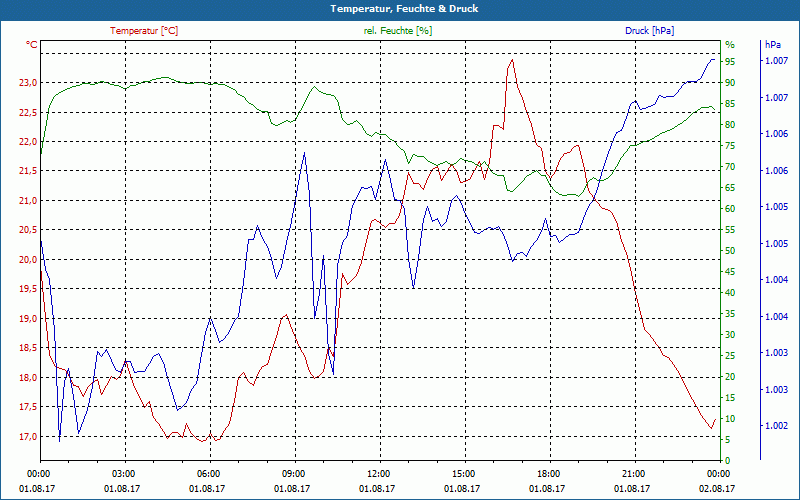Select the '45' humidity axis value
The image size is (800, 500).
(x=730, y=272)
